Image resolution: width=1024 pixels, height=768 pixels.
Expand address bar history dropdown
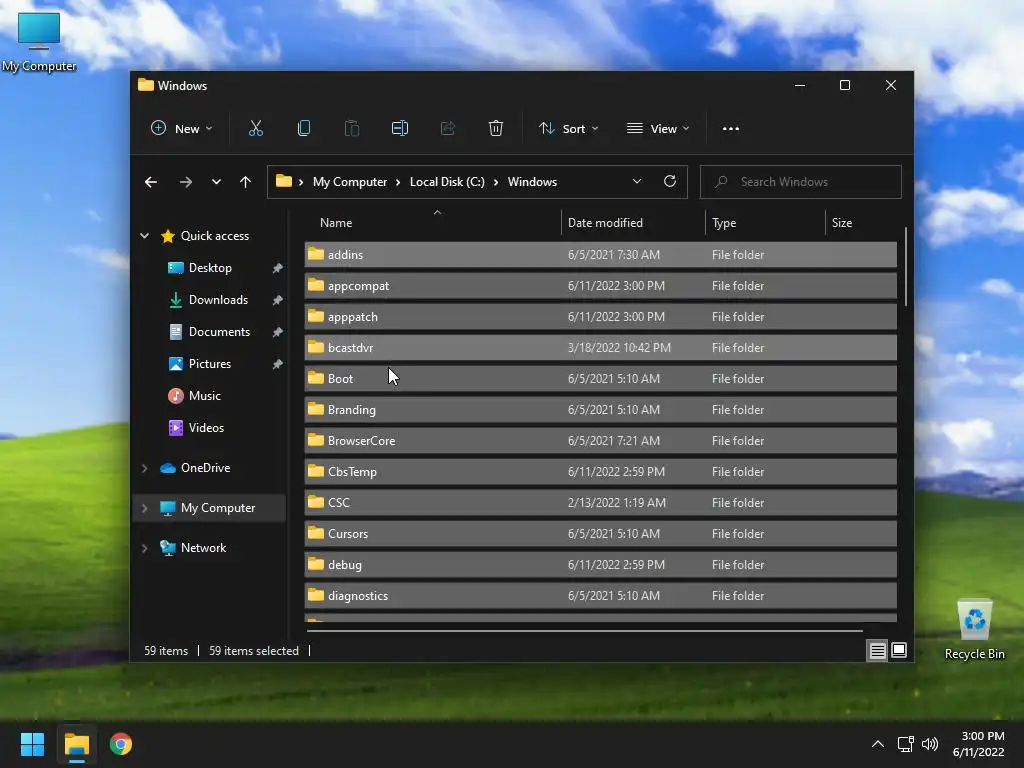point(637,182)
